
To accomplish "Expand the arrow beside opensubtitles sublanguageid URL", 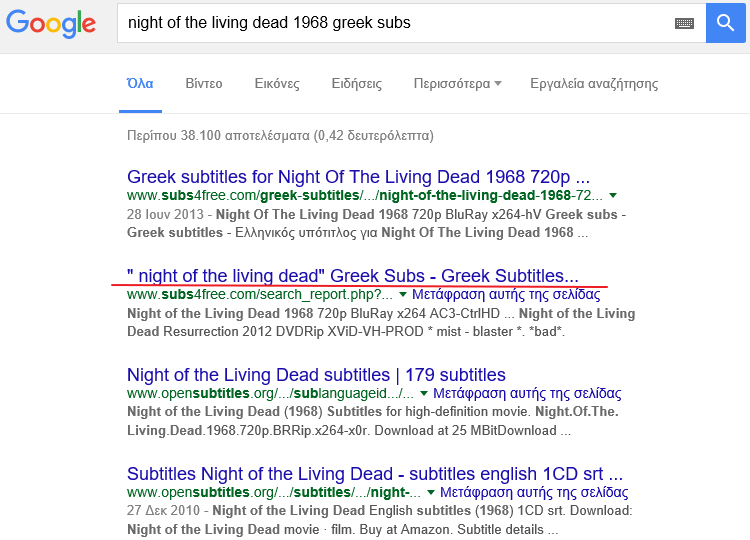I will pyautogui.click(x=423, y=393).
